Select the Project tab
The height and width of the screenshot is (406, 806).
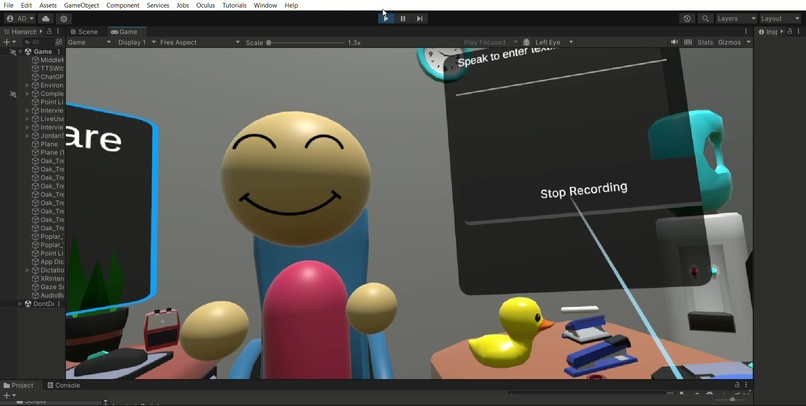[x=19, y=385]
